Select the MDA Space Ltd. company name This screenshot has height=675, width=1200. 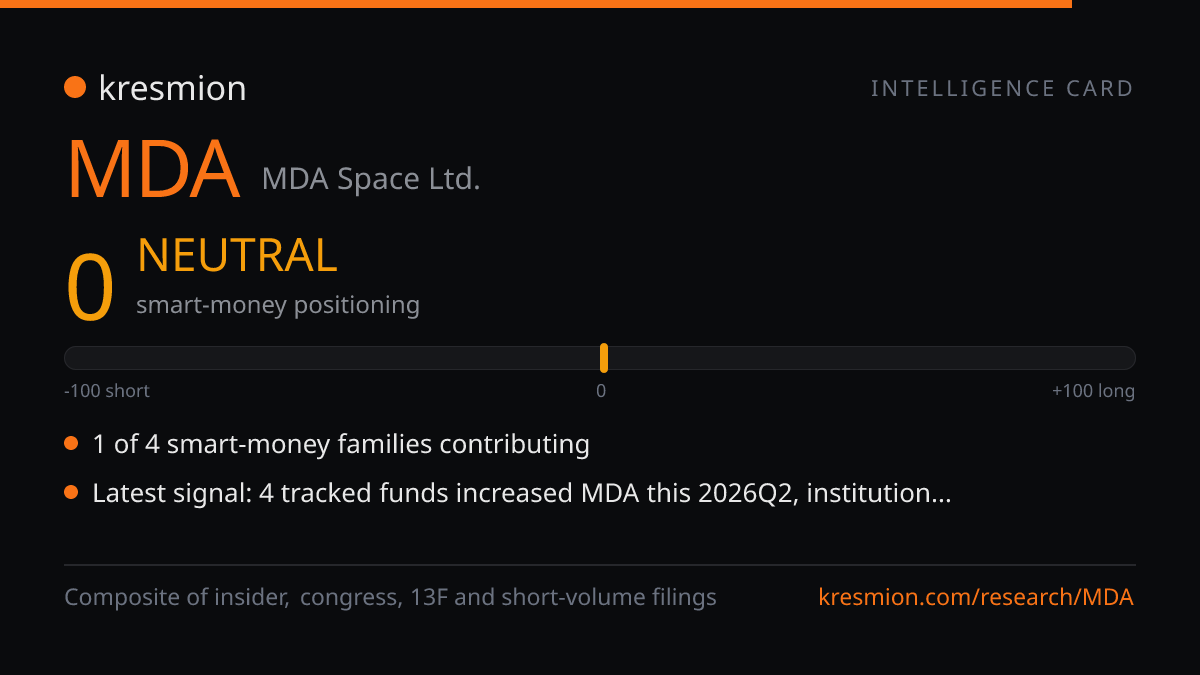coord(371,180)
